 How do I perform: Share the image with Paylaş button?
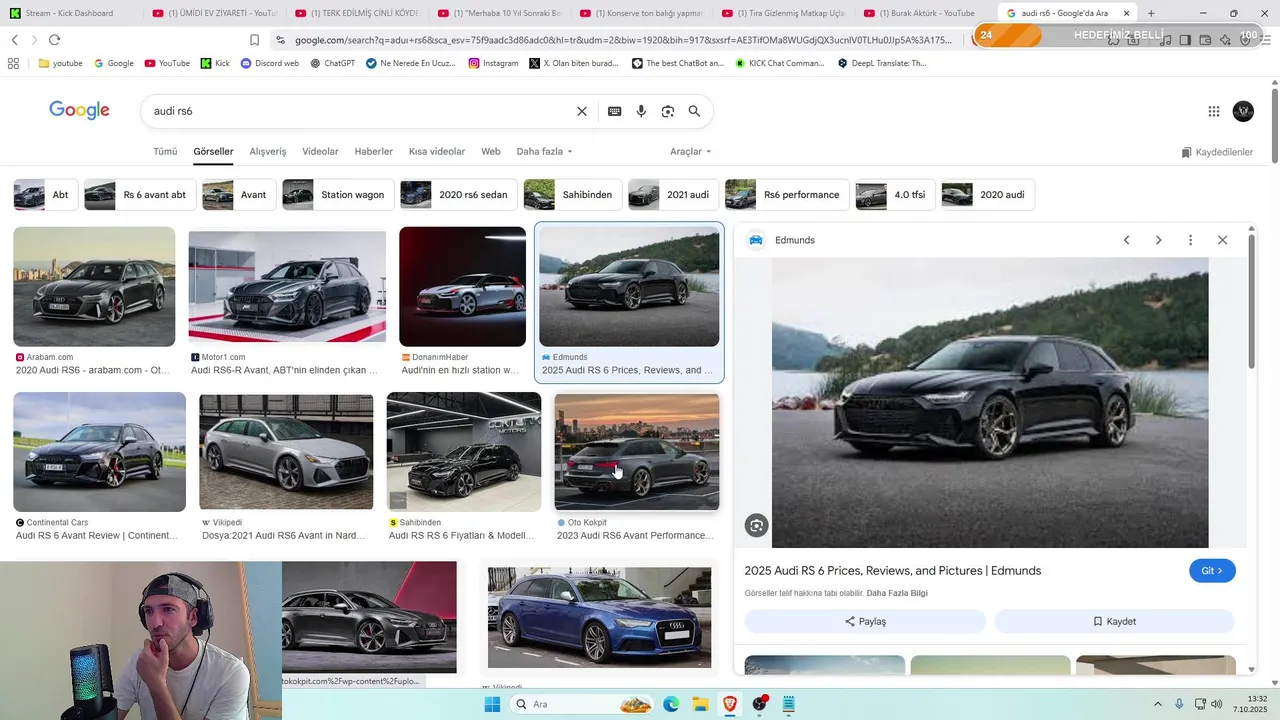(x=865, y=621)
